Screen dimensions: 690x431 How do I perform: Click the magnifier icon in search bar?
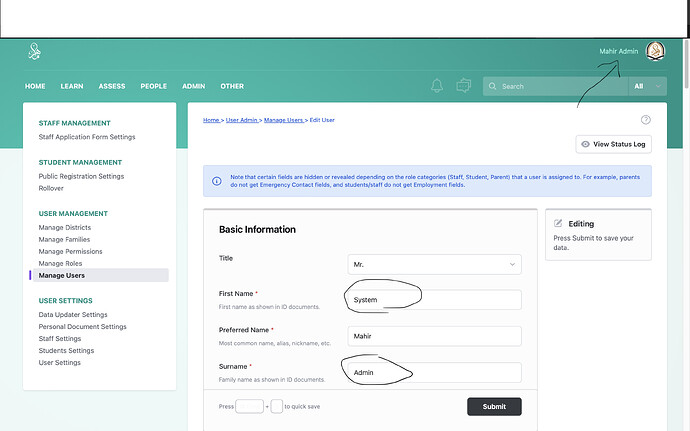pos(492,87)
